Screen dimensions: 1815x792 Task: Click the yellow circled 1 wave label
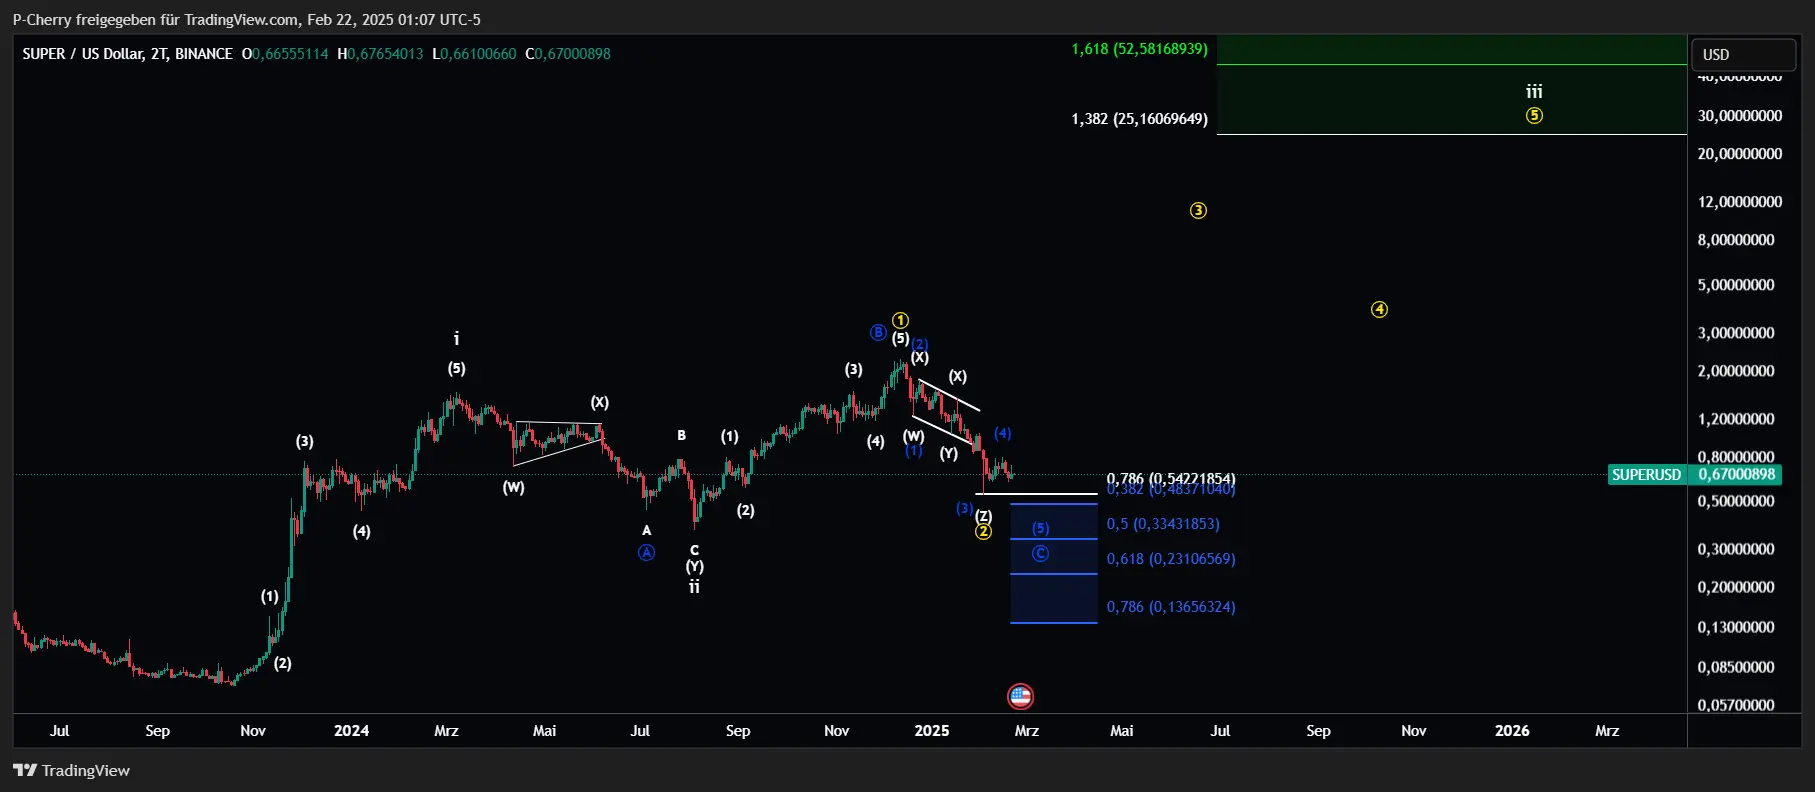pos(900,320)
